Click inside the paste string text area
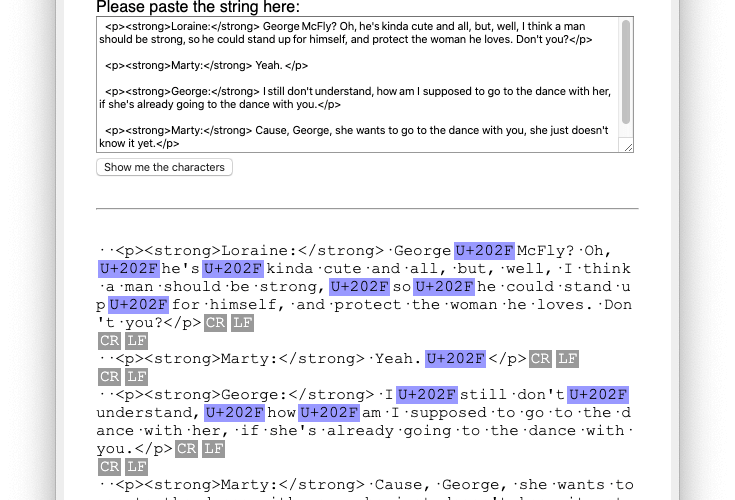The image size is (735, 500). tap(357, 84)
